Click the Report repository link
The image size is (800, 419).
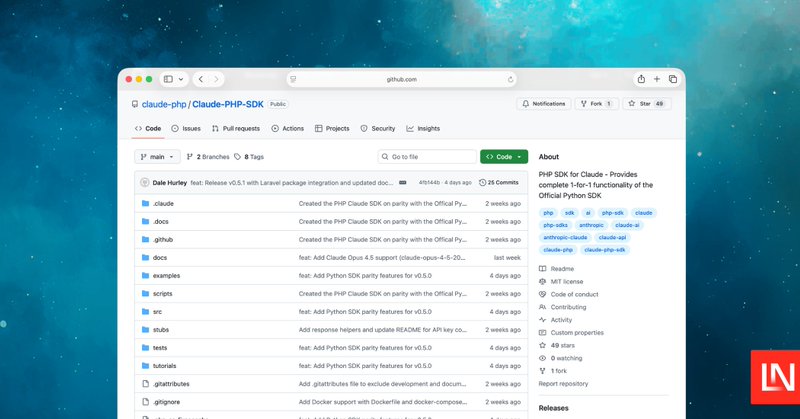[x=563, y=384]
